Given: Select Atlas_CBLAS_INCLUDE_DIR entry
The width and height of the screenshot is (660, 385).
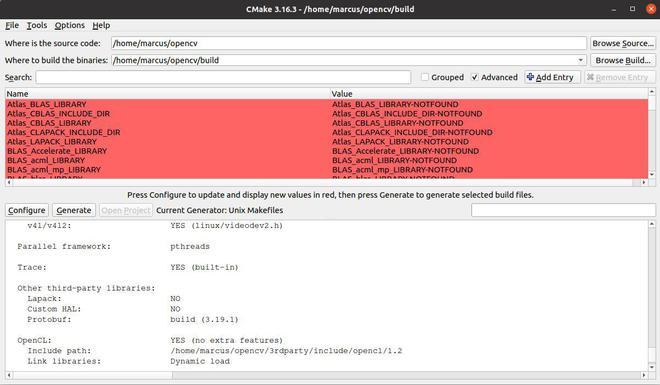Looking at the screenshot, I should [59, 114].
